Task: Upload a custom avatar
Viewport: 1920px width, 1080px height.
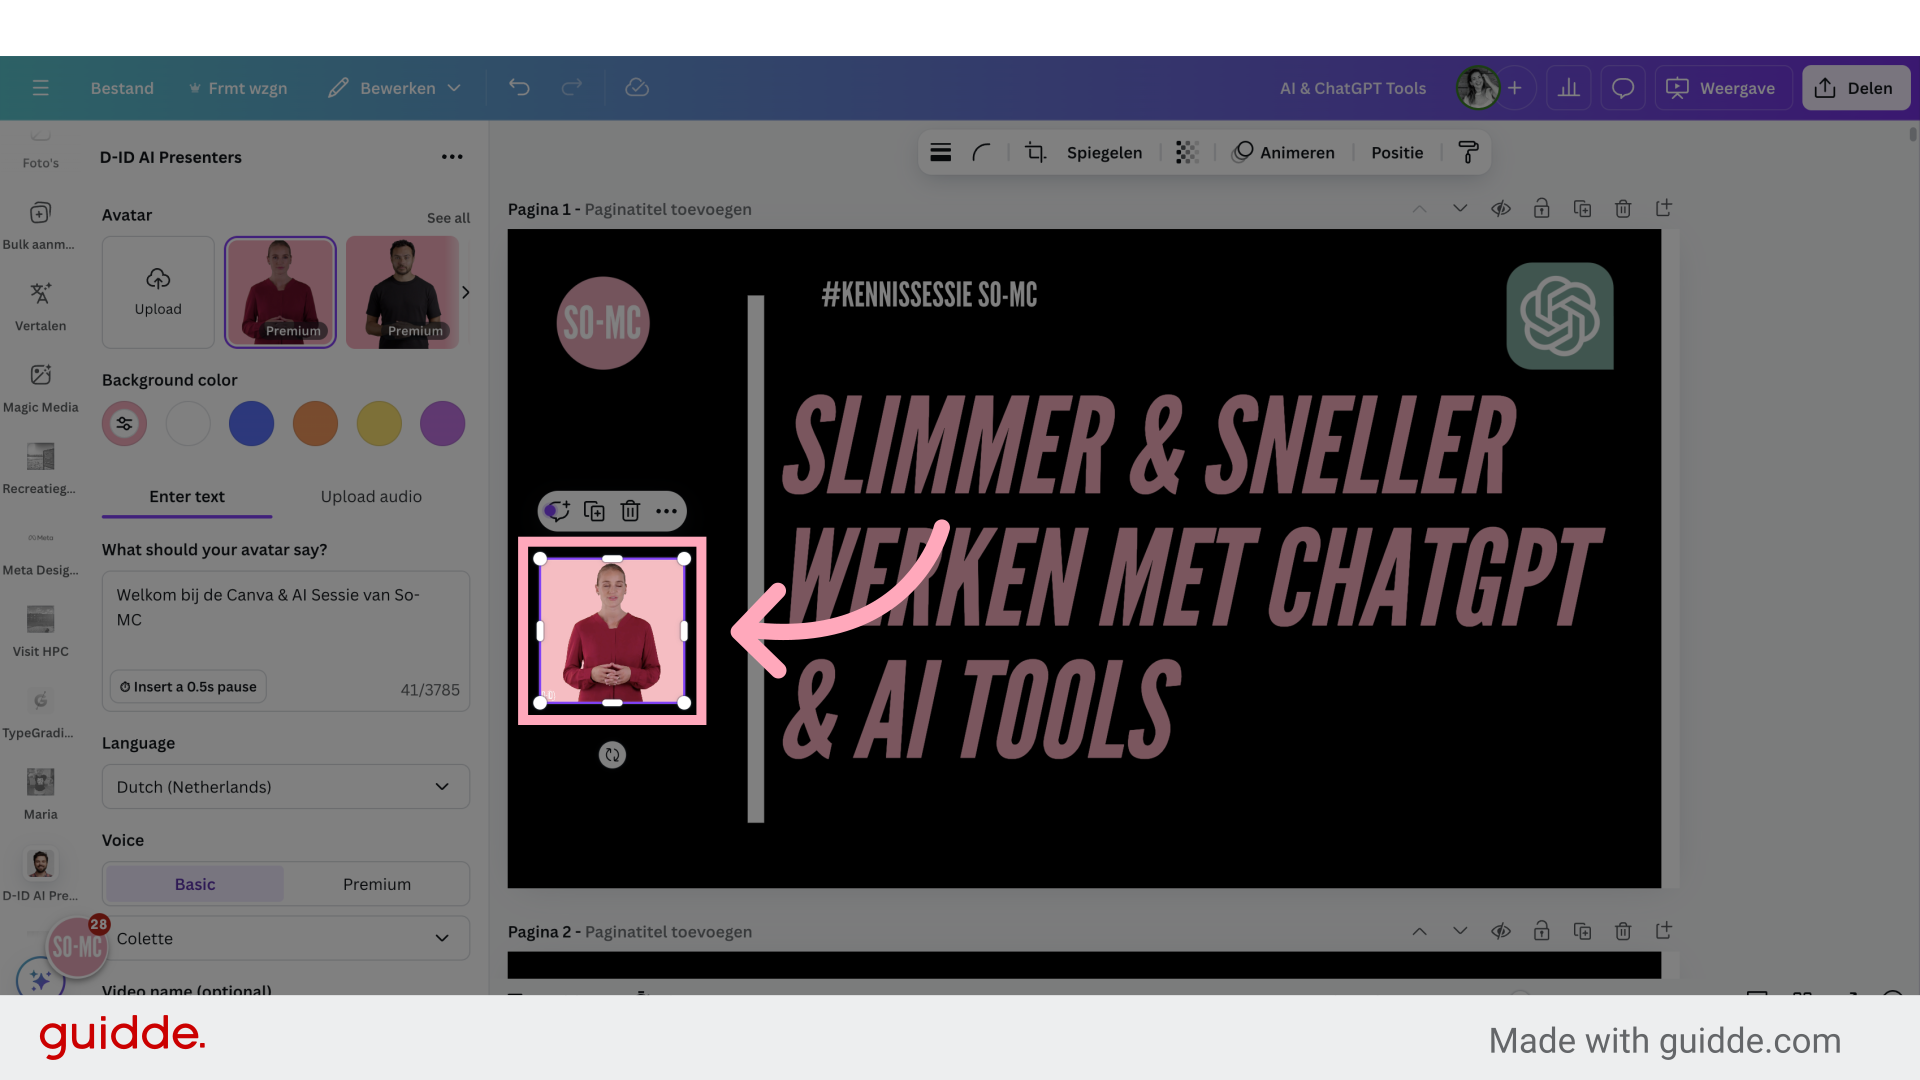Action: point(158,292)
